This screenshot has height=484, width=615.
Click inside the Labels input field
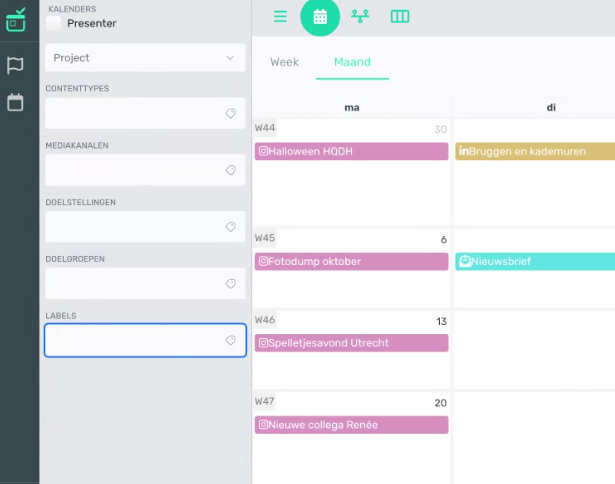pos(145,340)
